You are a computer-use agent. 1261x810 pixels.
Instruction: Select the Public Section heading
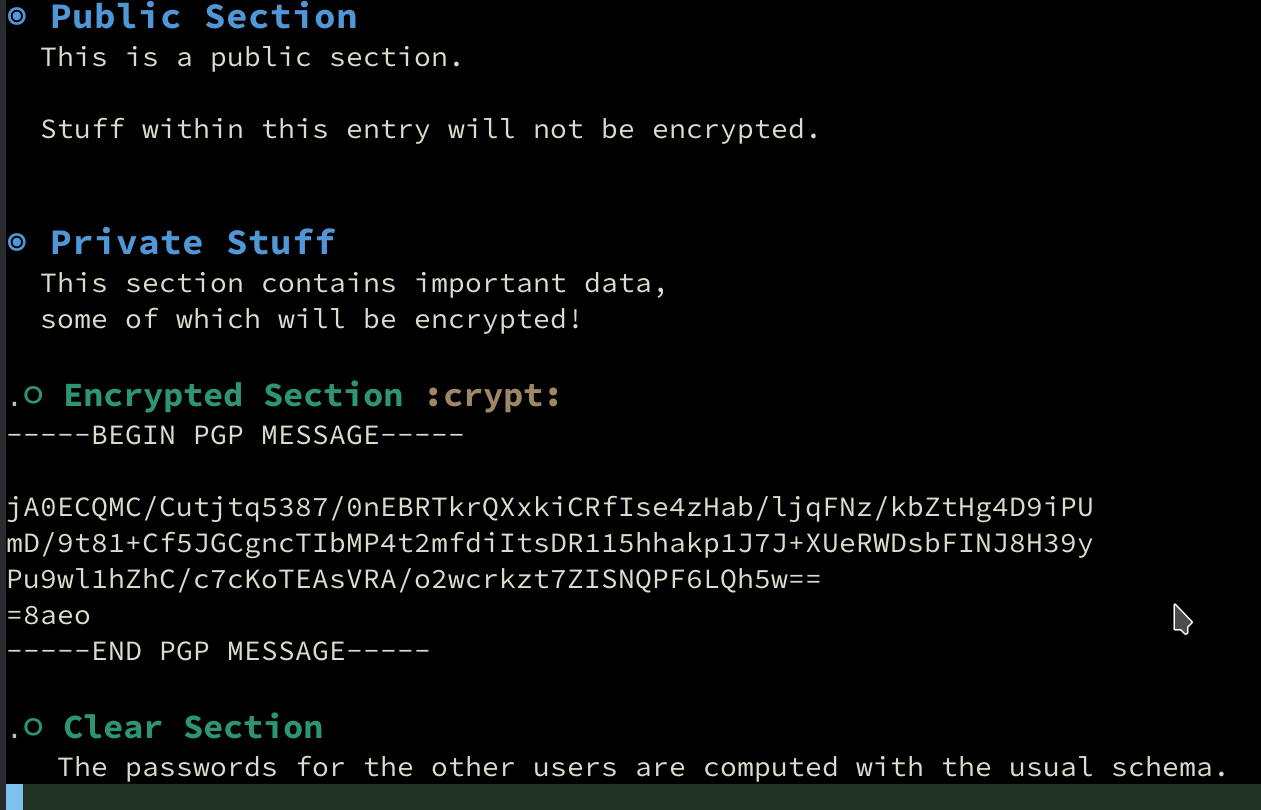204,17
